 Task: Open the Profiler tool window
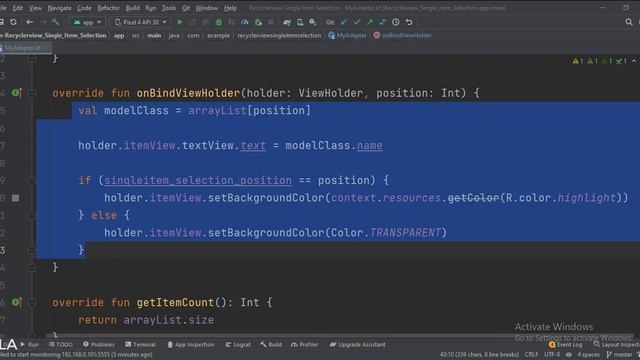[x=304, y=344]
